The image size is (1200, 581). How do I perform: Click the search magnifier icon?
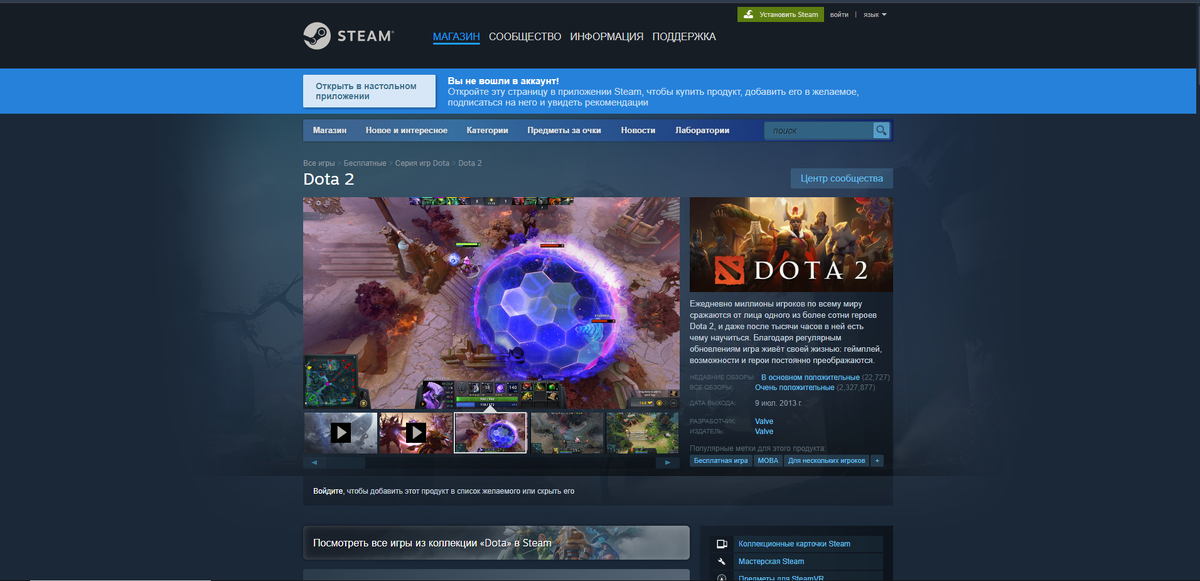881,131
